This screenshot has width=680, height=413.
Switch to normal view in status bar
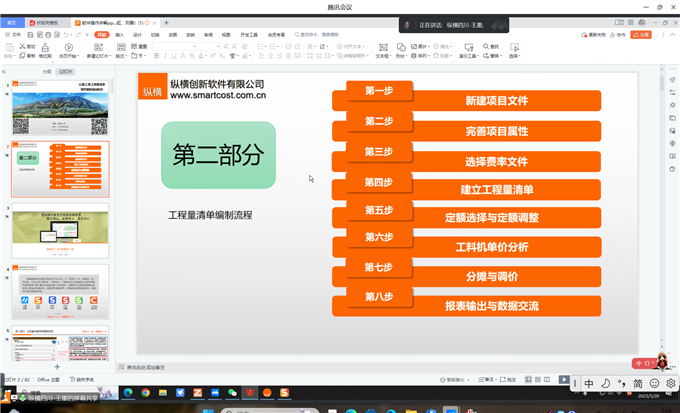(x=528, y=380)
